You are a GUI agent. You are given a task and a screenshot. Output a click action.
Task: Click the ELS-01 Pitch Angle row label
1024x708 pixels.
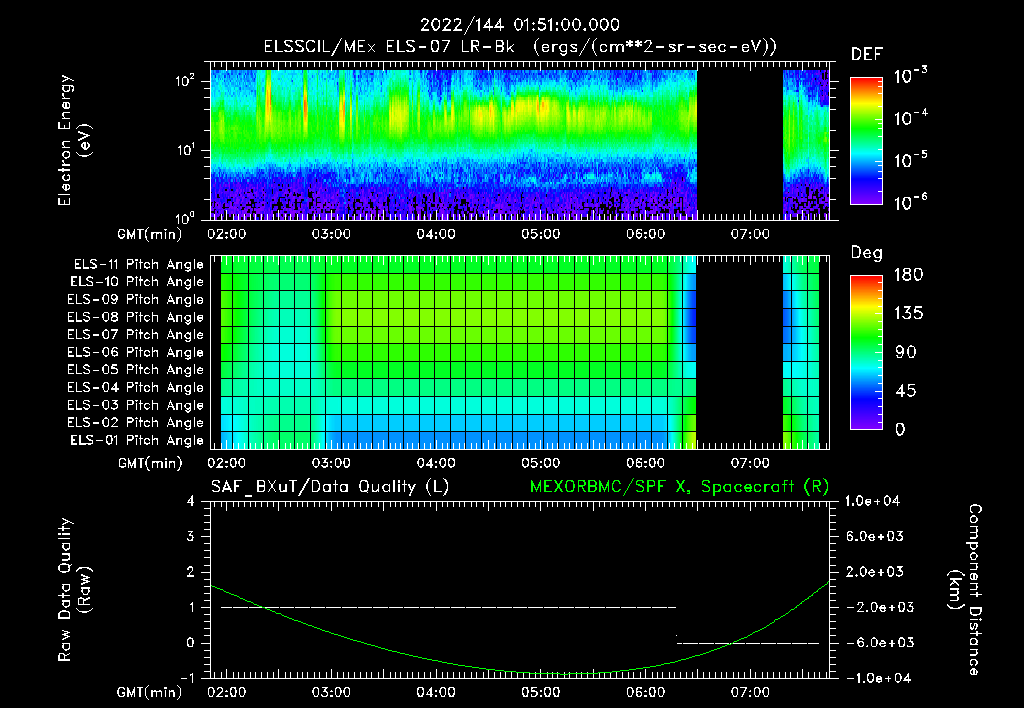pos(137,440)
